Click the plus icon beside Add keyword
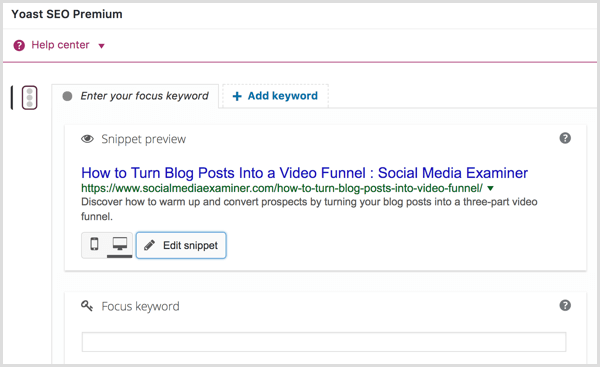This screenshot has height=367, width=600. click(237, 96)
